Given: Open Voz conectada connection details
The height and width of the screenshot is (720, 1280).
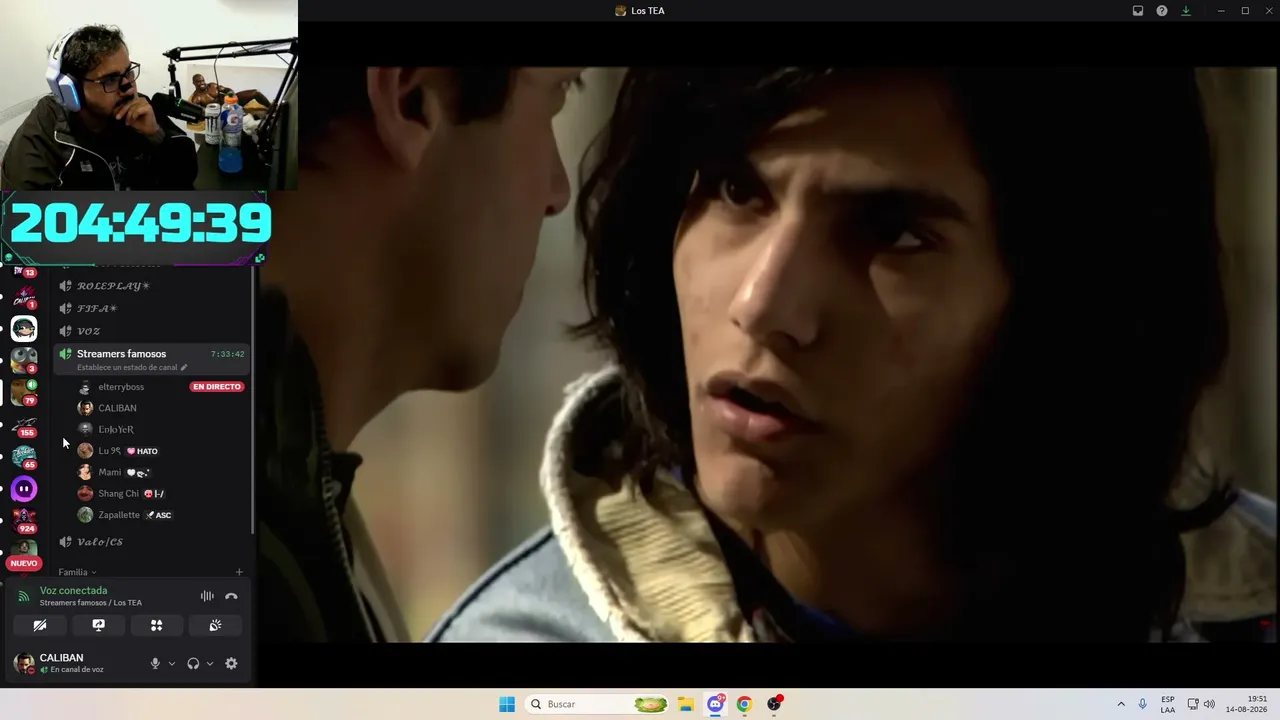Looking at the screenshot, I should coord(73,590).
